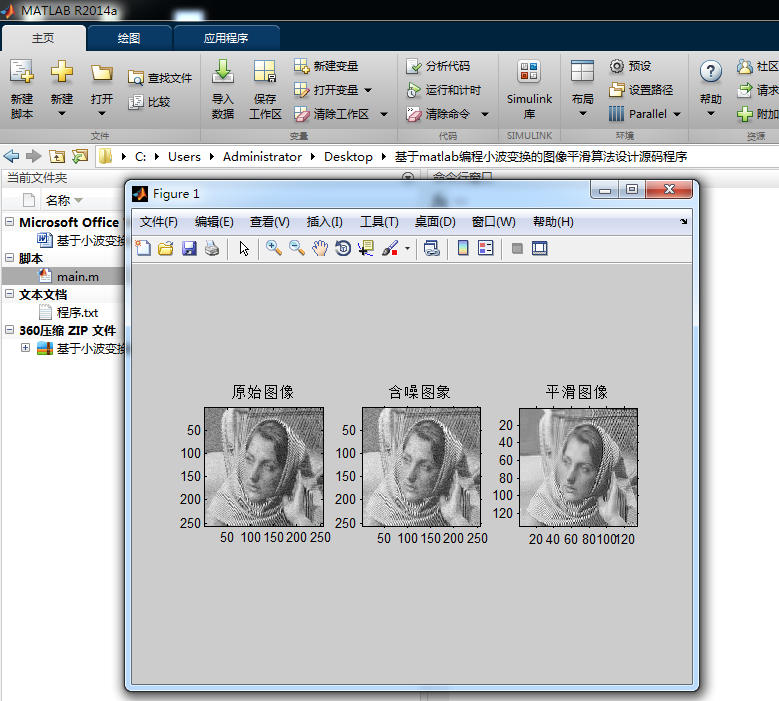Select the Rotate 3D tool
Image resolution: width=779 pixels, height=701 pixels.
click(343, 248)
